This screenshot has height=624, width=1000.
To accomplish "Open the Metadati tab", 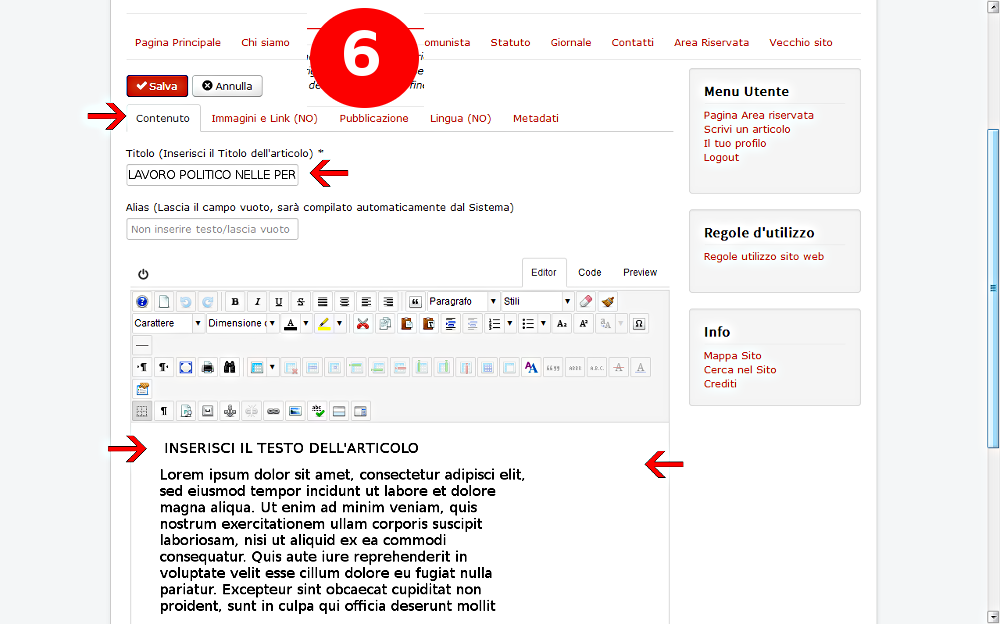I will pos(536,118).
